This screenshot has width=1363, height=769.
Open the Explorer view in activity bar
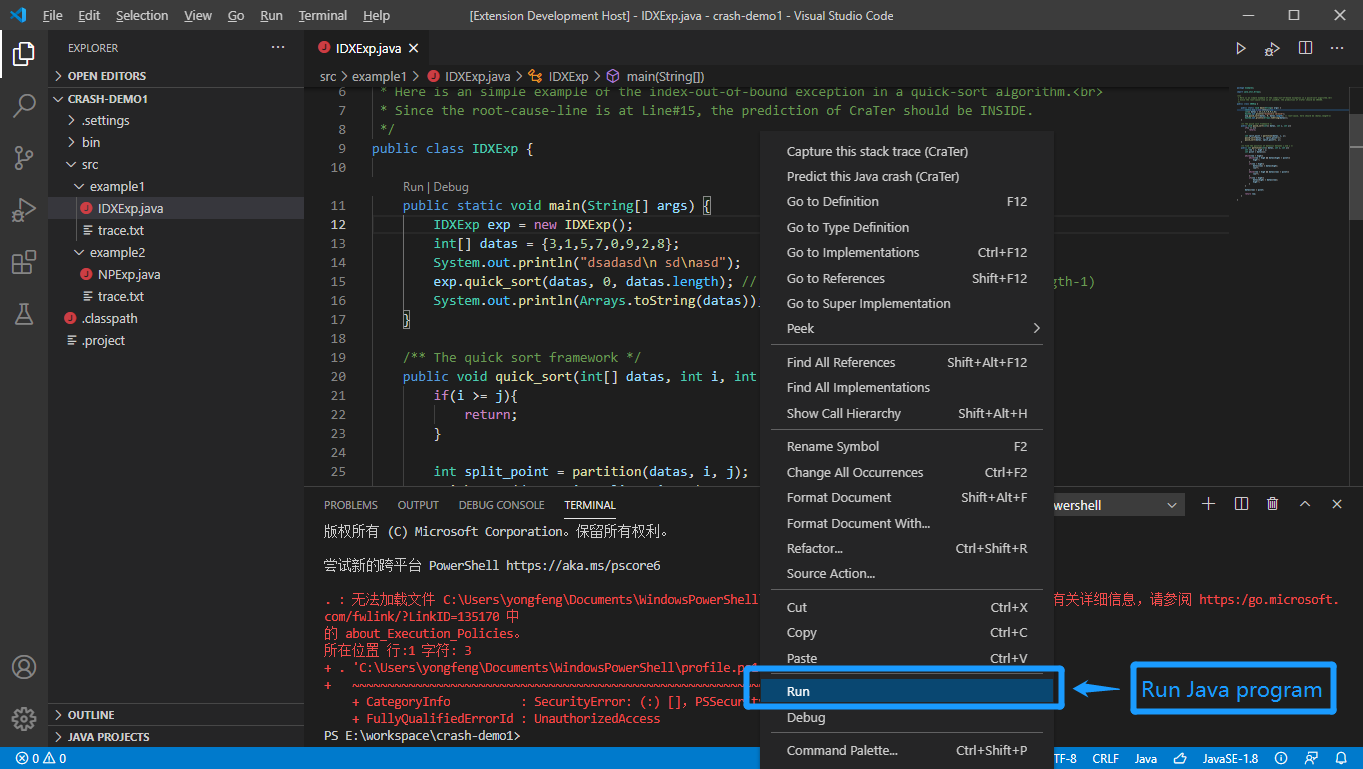[x=24, y=55]
